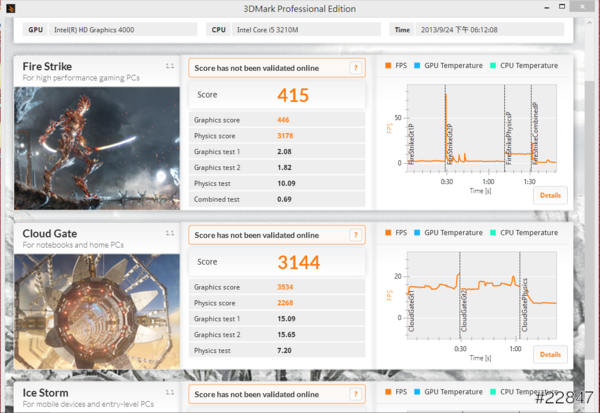Click the FireStrikePhysicsP marker in the chart
Viewport: 600px width, 413px height.
point(508,128)
